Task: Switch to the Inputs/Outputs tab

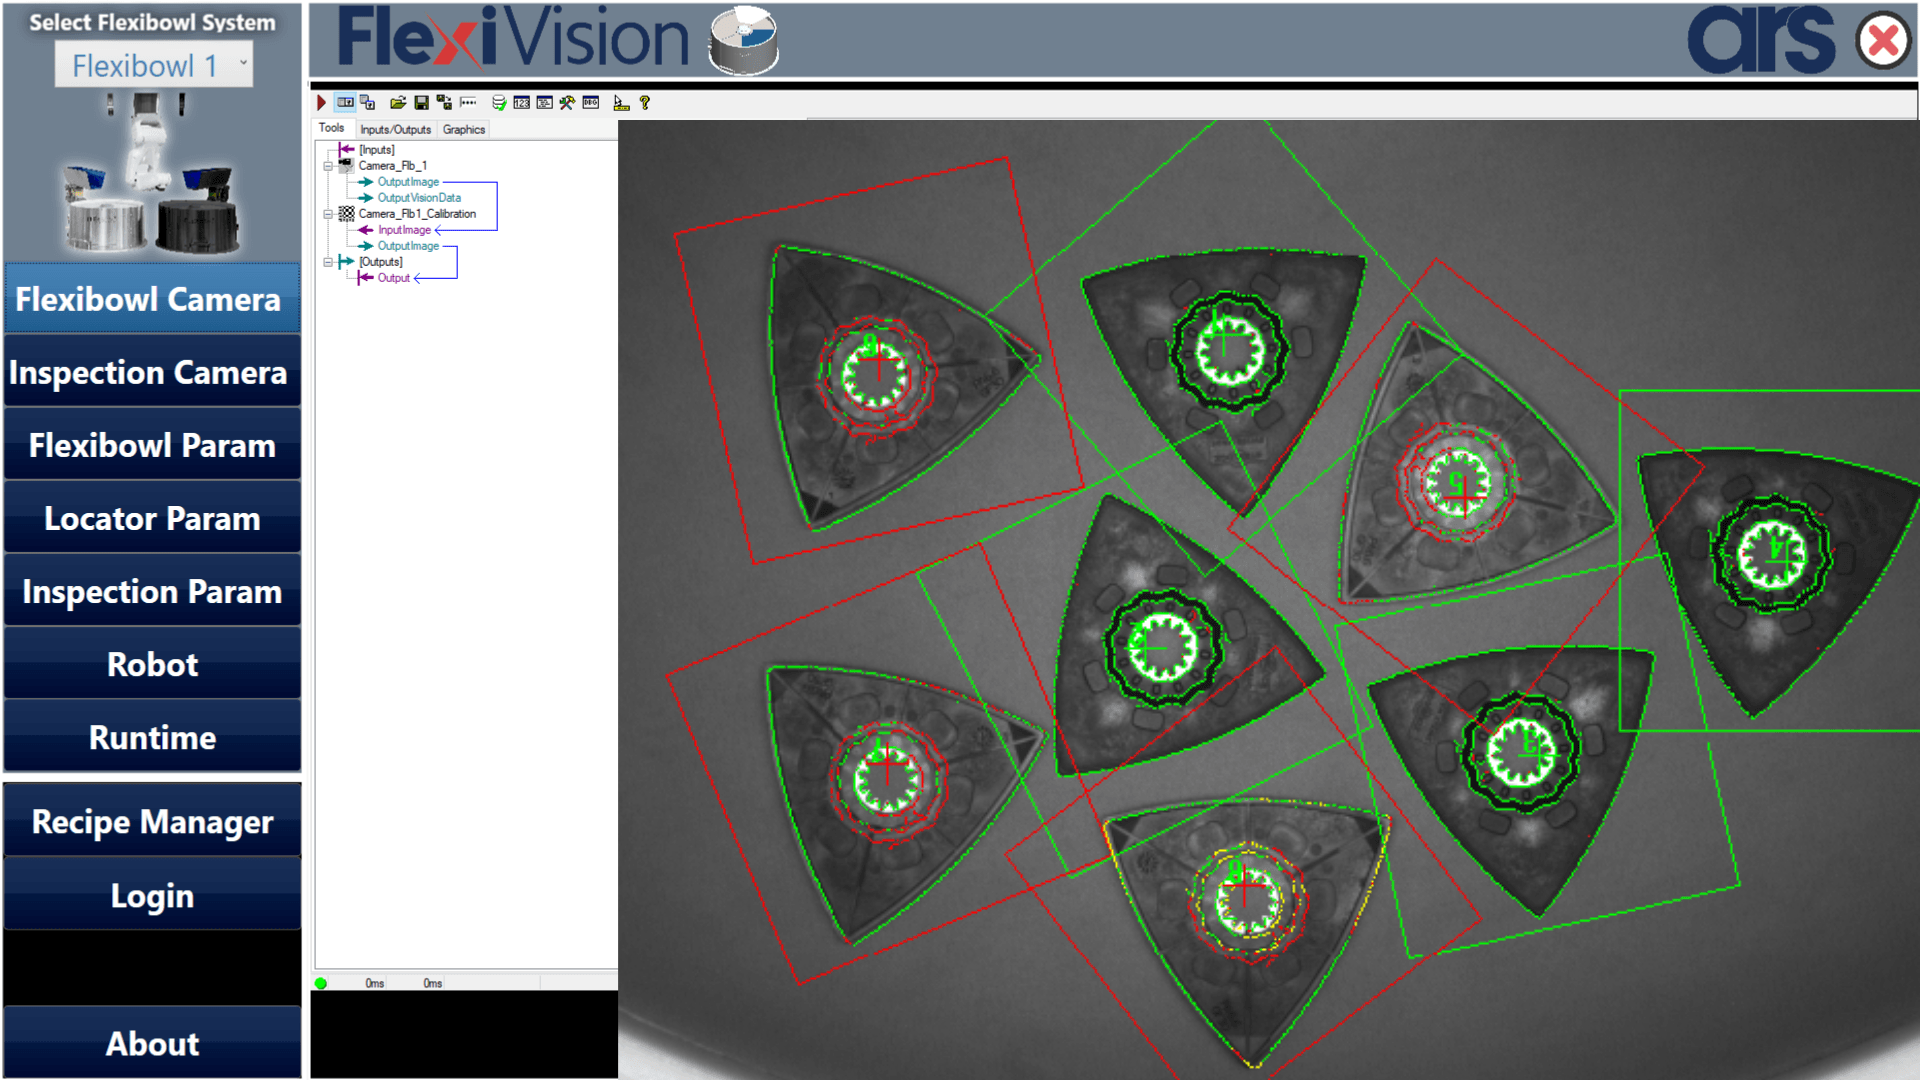Action: click(396, 129)
